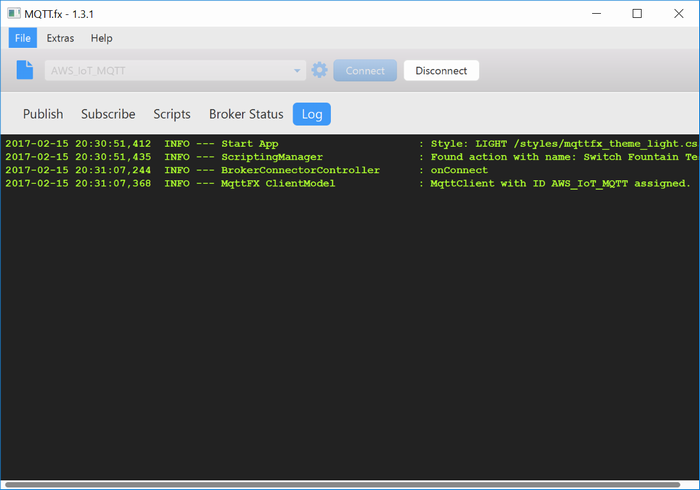Click 'Style: LIGHT' log message
Viewport: 700px width, 490px height.
click(x=564, y=144)
